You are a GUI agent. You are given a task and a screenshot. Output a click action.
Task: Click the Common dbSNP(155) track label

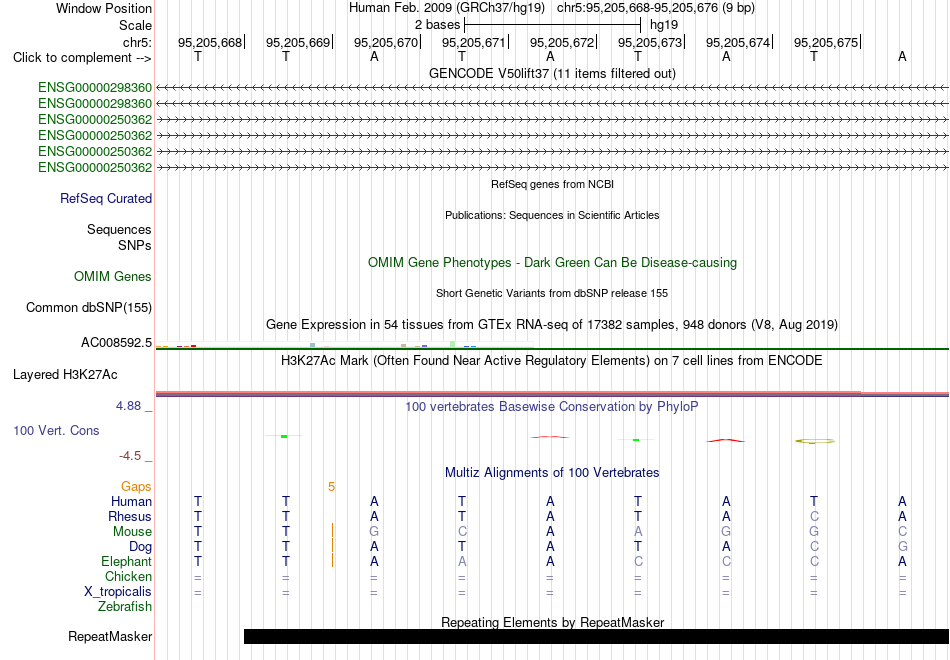click(x=89, y=307)
